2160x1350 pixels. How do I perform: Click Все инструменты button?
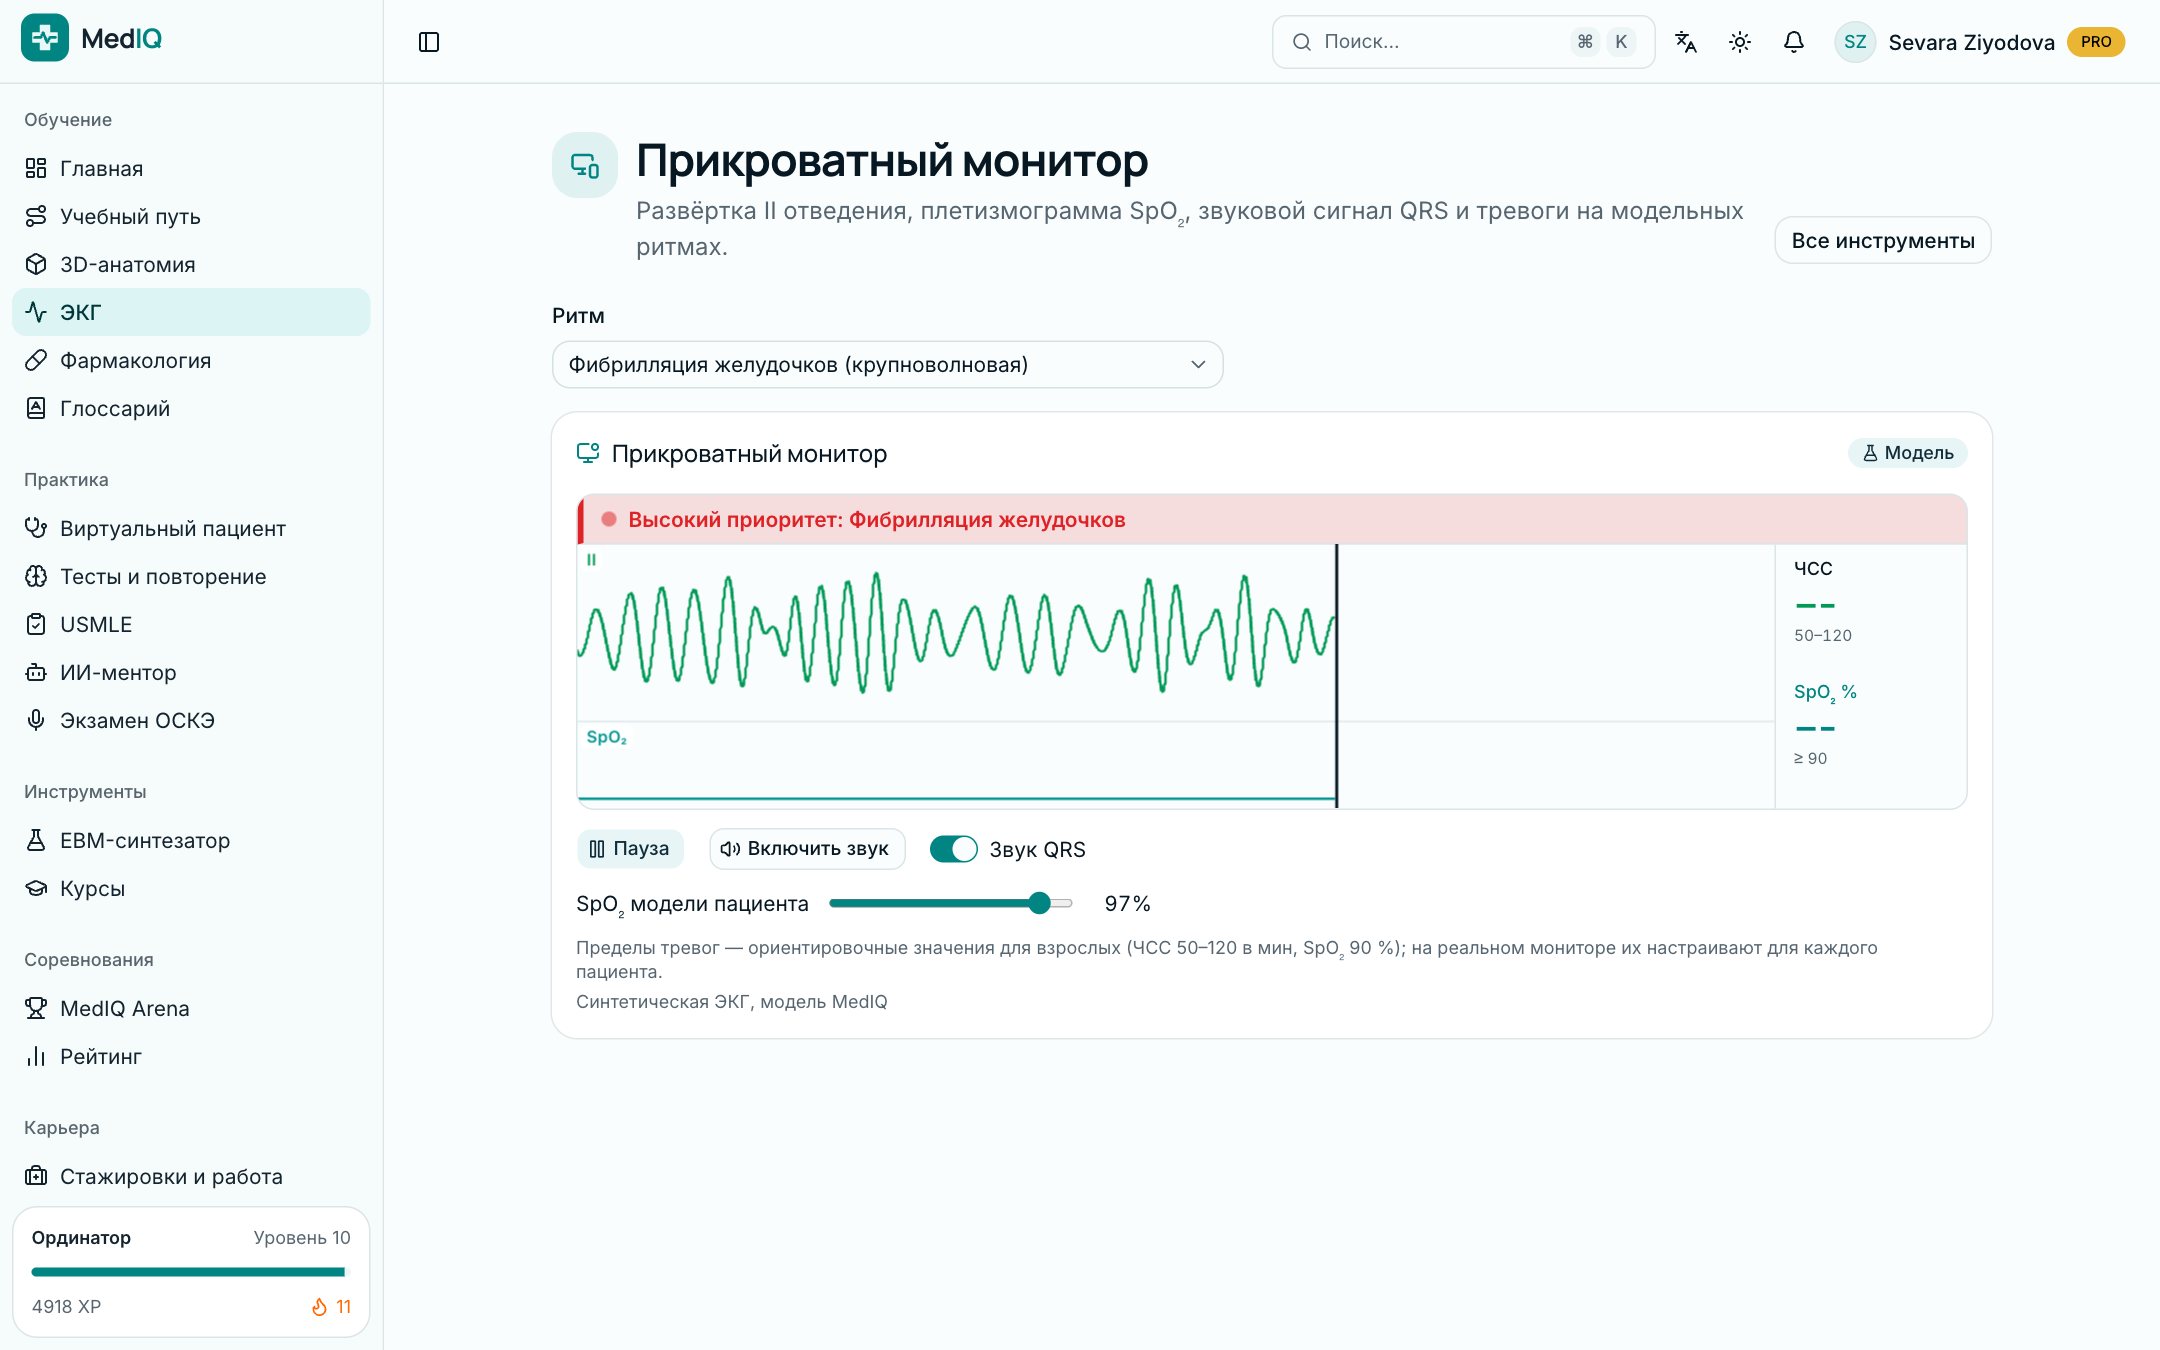(x=1882, y=240)
